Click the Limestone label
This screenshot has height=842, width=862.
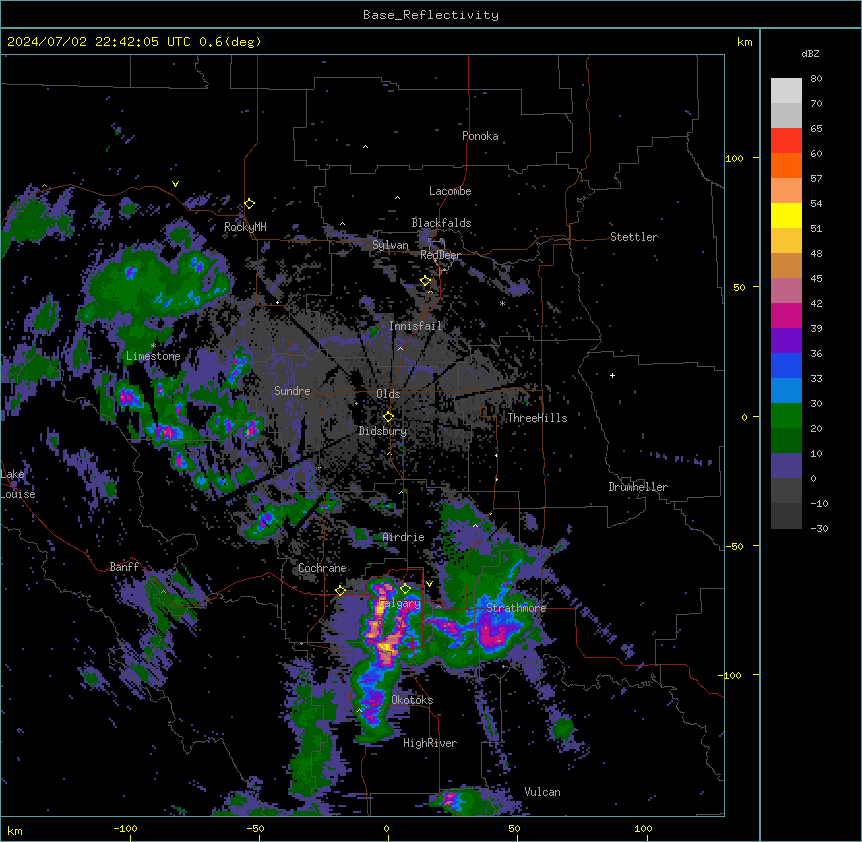153,356
